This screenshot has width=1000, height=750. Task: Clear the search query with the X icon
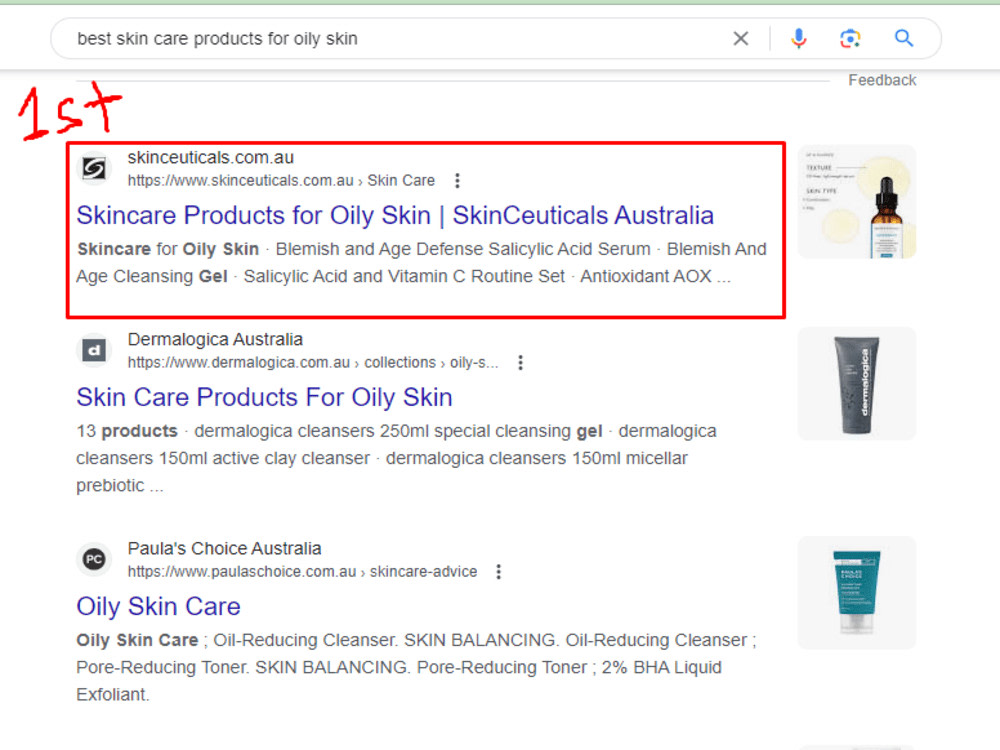(x=740, y=39)
